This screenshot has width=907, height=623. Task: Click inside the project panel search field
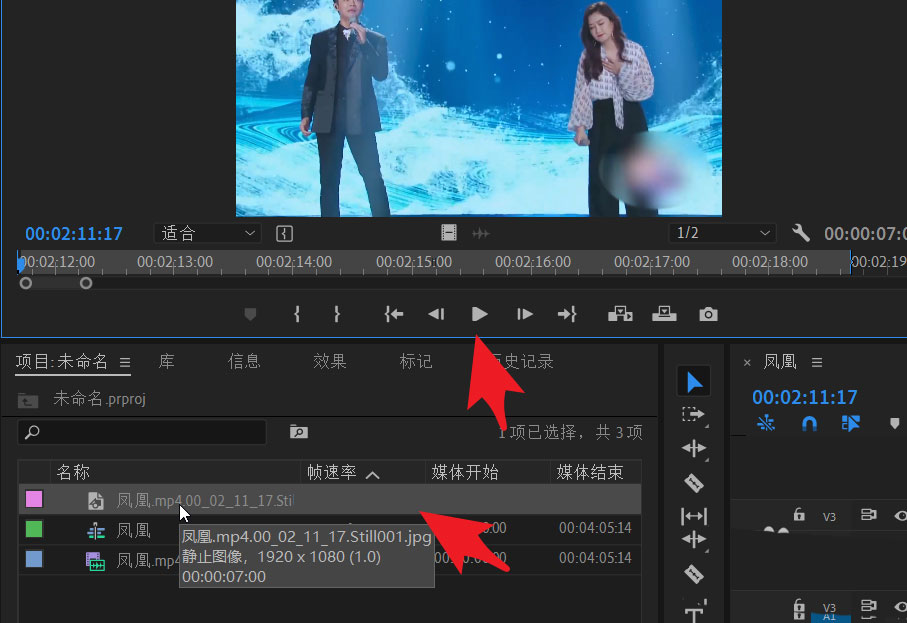[x=140, y=432]
